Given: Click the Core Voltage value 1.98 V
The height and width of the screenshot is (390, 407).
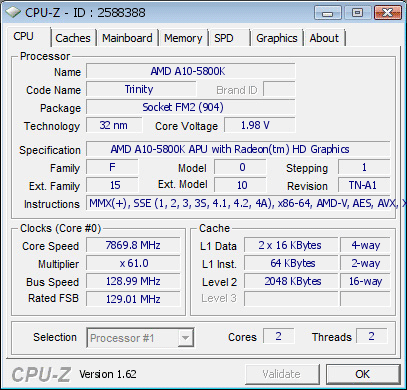Looking at the screenshot, I should point(260,125).
